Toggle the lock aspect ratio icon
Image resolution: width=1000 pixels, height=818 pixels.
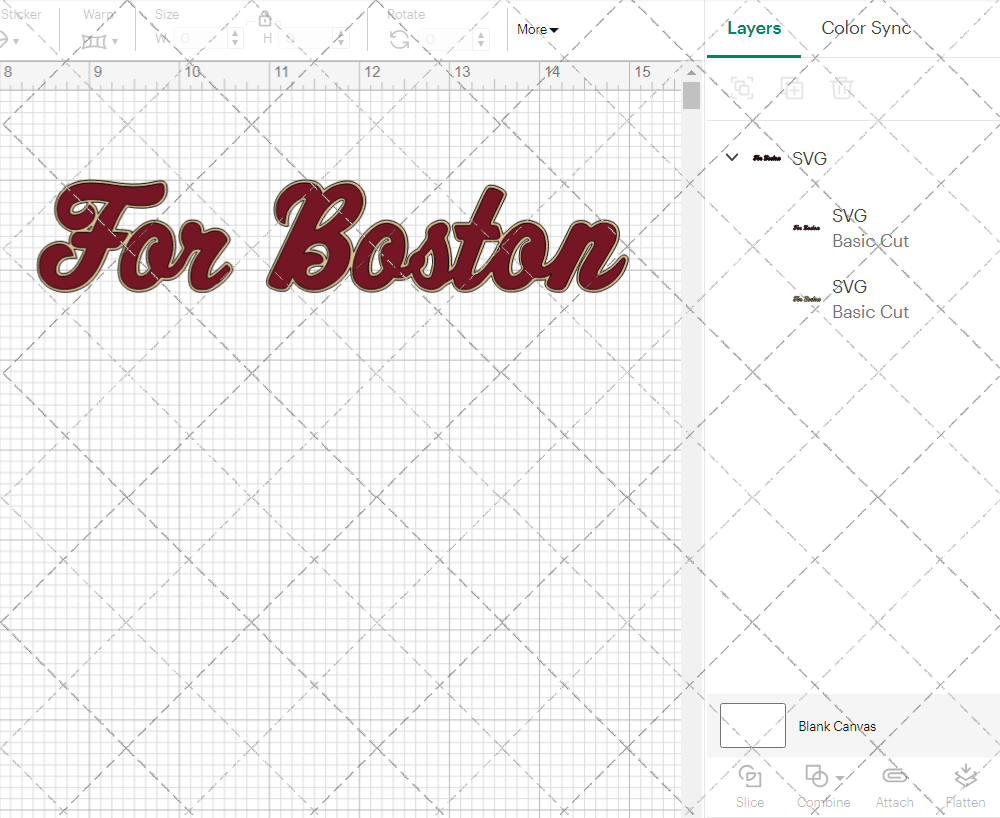click(x=265, y=18)
